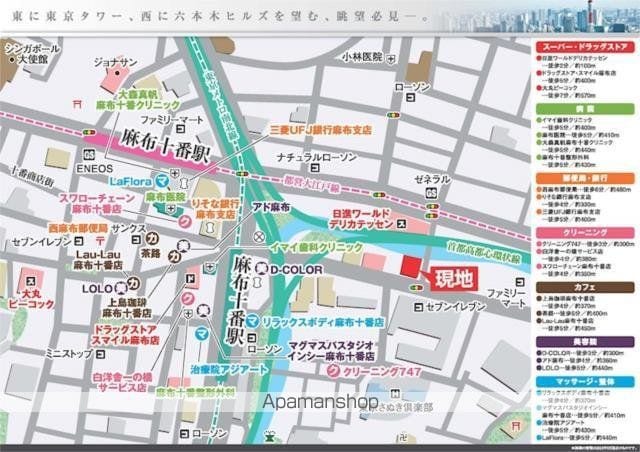Screen dimensions: 640x452
Task: Click the Tokyo skyline photo in the header
Action: coord(536,16)
